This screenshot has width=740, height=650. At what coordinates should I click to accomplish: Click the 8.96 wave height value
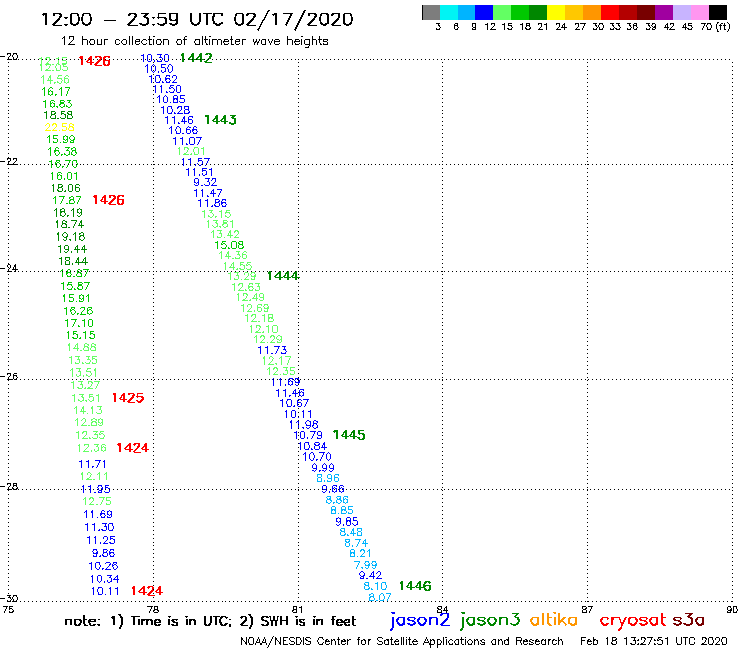[x=328, y=478]
